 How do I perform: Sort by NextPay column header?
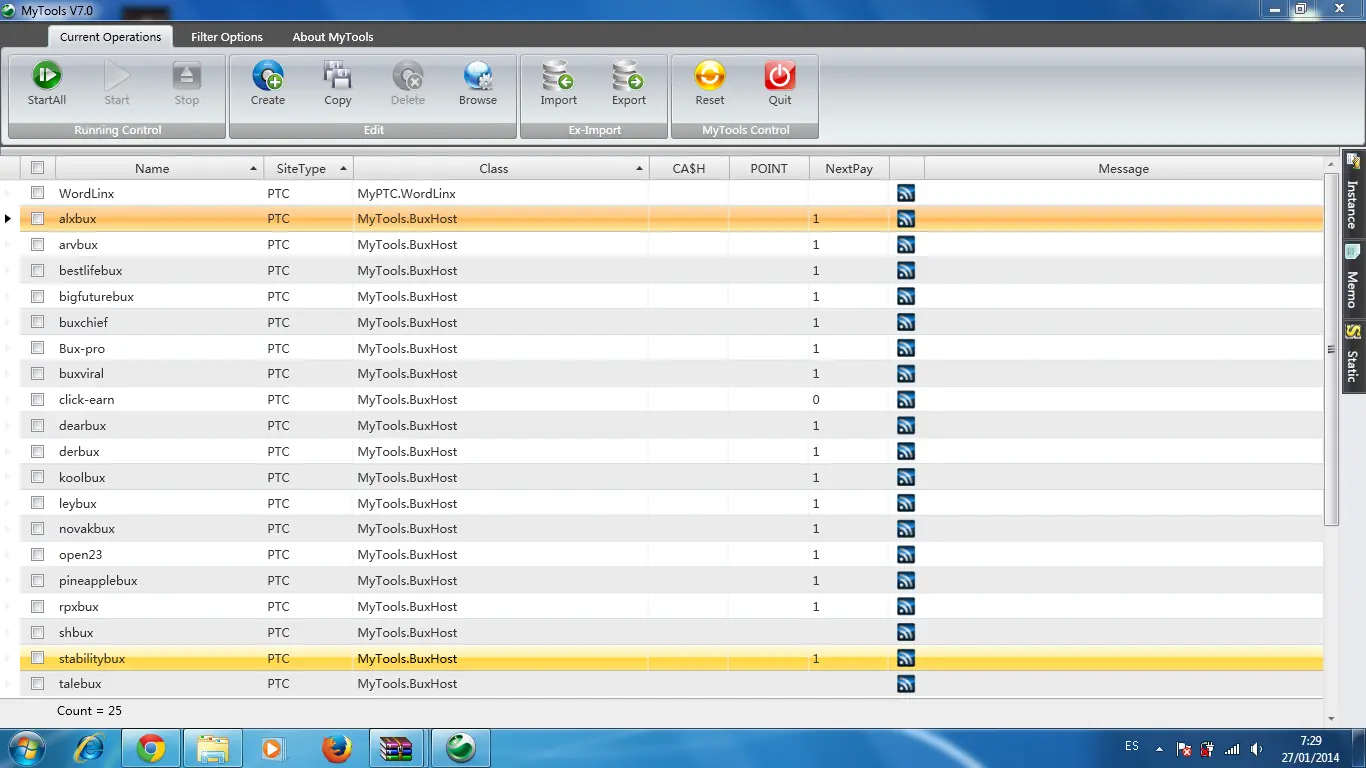(849, 168)
